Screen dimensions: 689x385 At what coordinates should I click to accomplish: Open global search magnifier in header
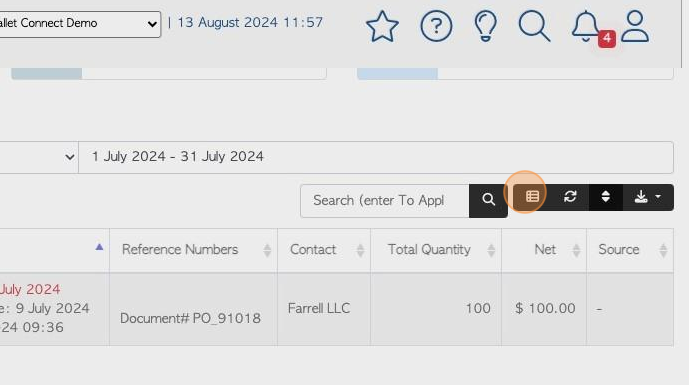pos(534,26)
